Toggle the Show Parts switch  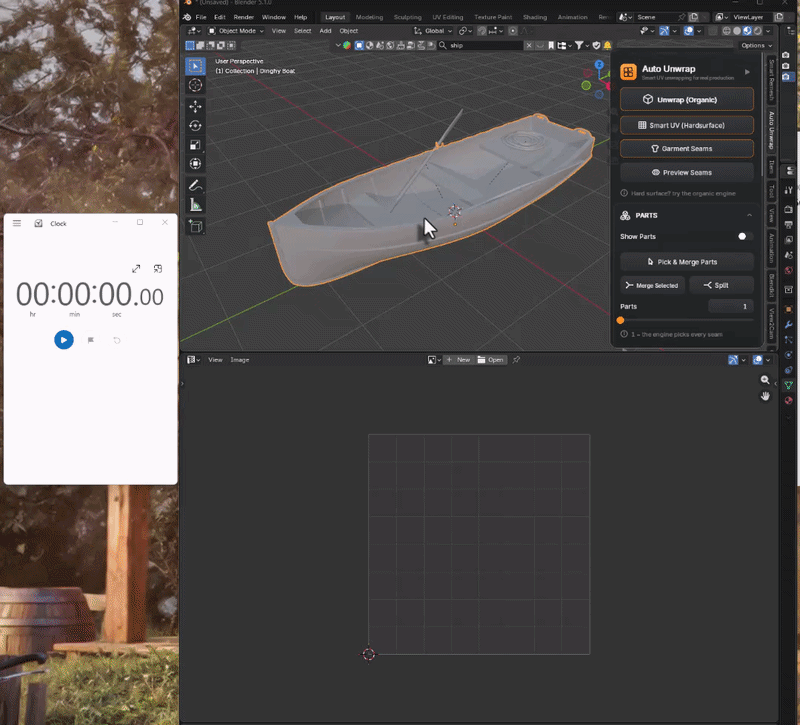[x=744, y=236]
